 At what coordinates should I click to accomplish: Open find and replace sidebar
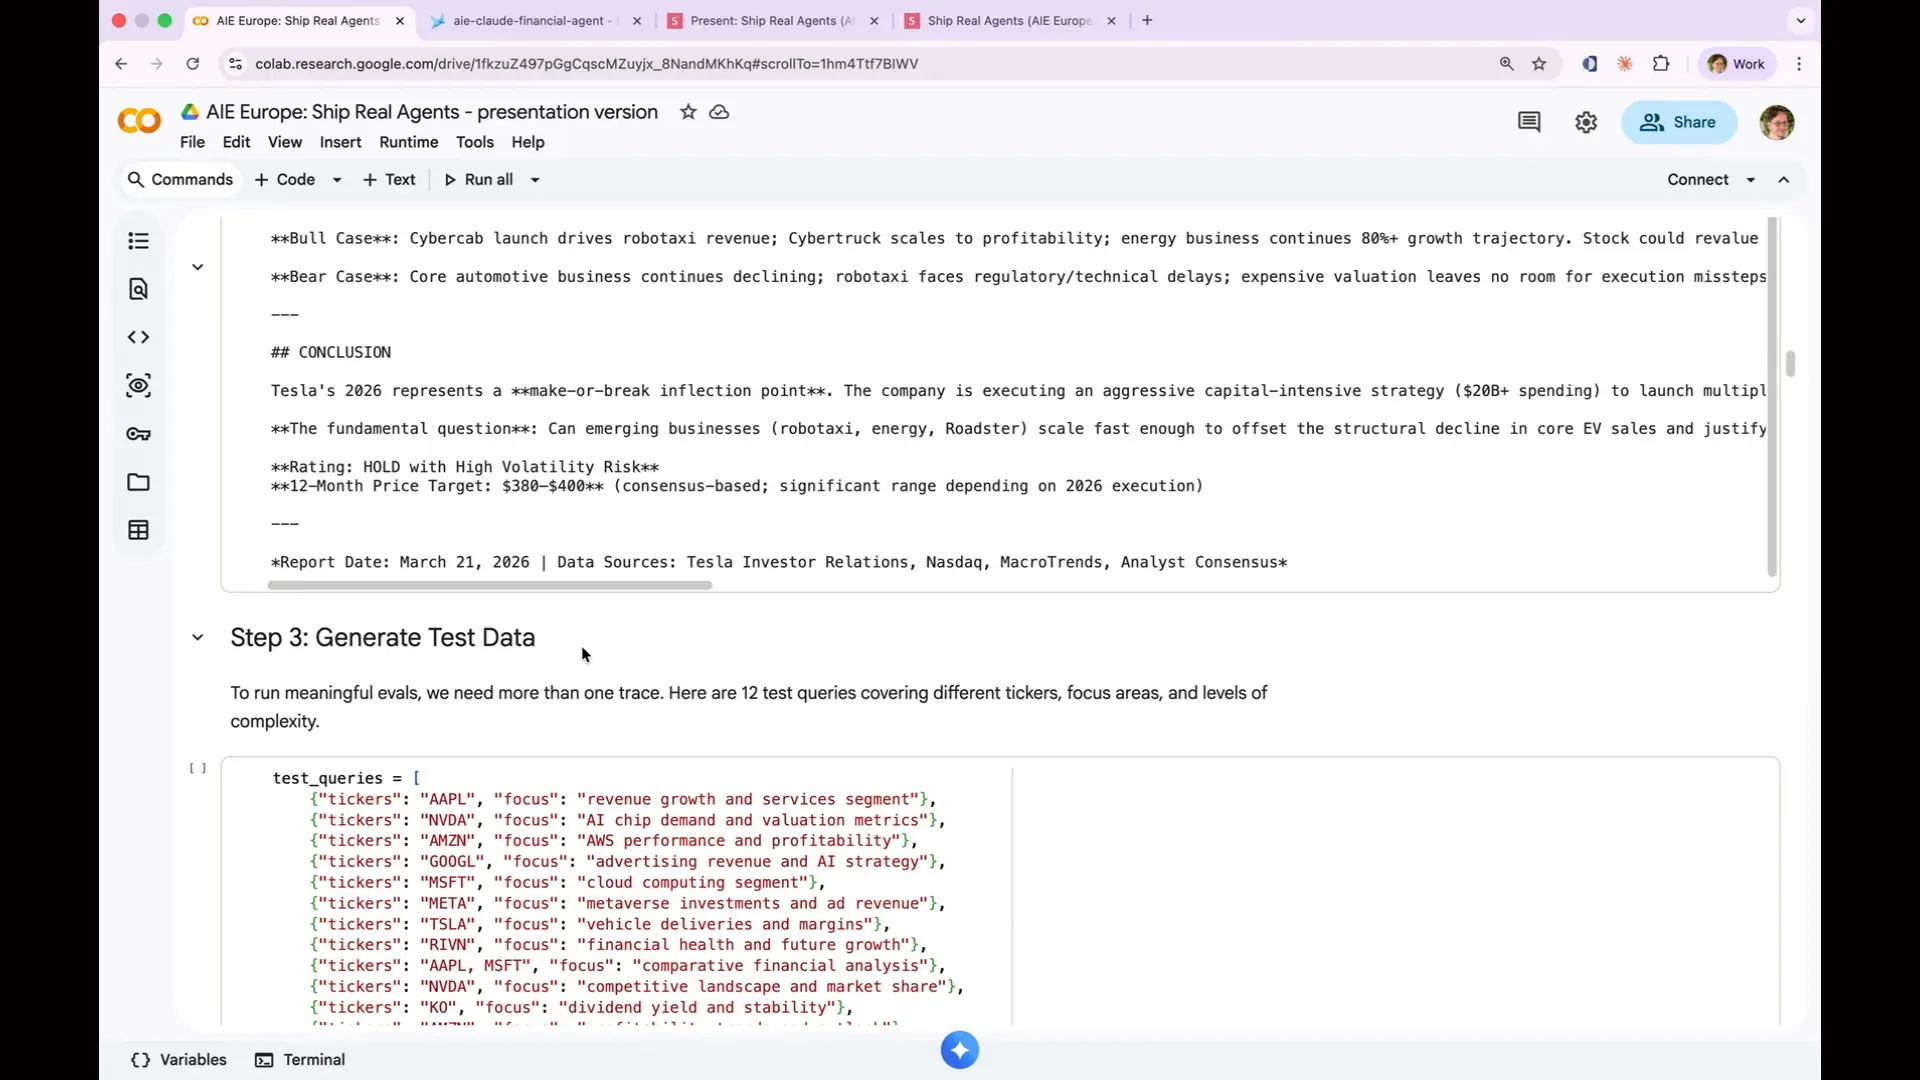(x=139, y=289)
